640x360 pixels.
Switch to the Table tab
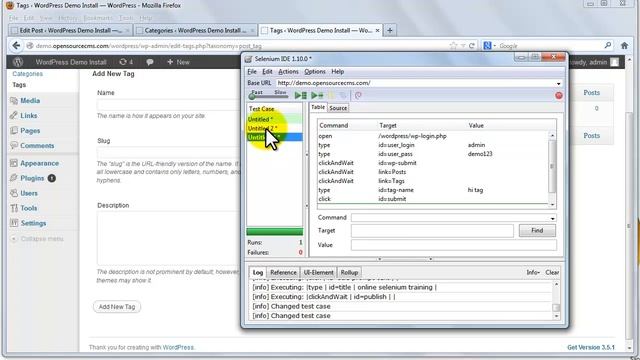(318, 107)
